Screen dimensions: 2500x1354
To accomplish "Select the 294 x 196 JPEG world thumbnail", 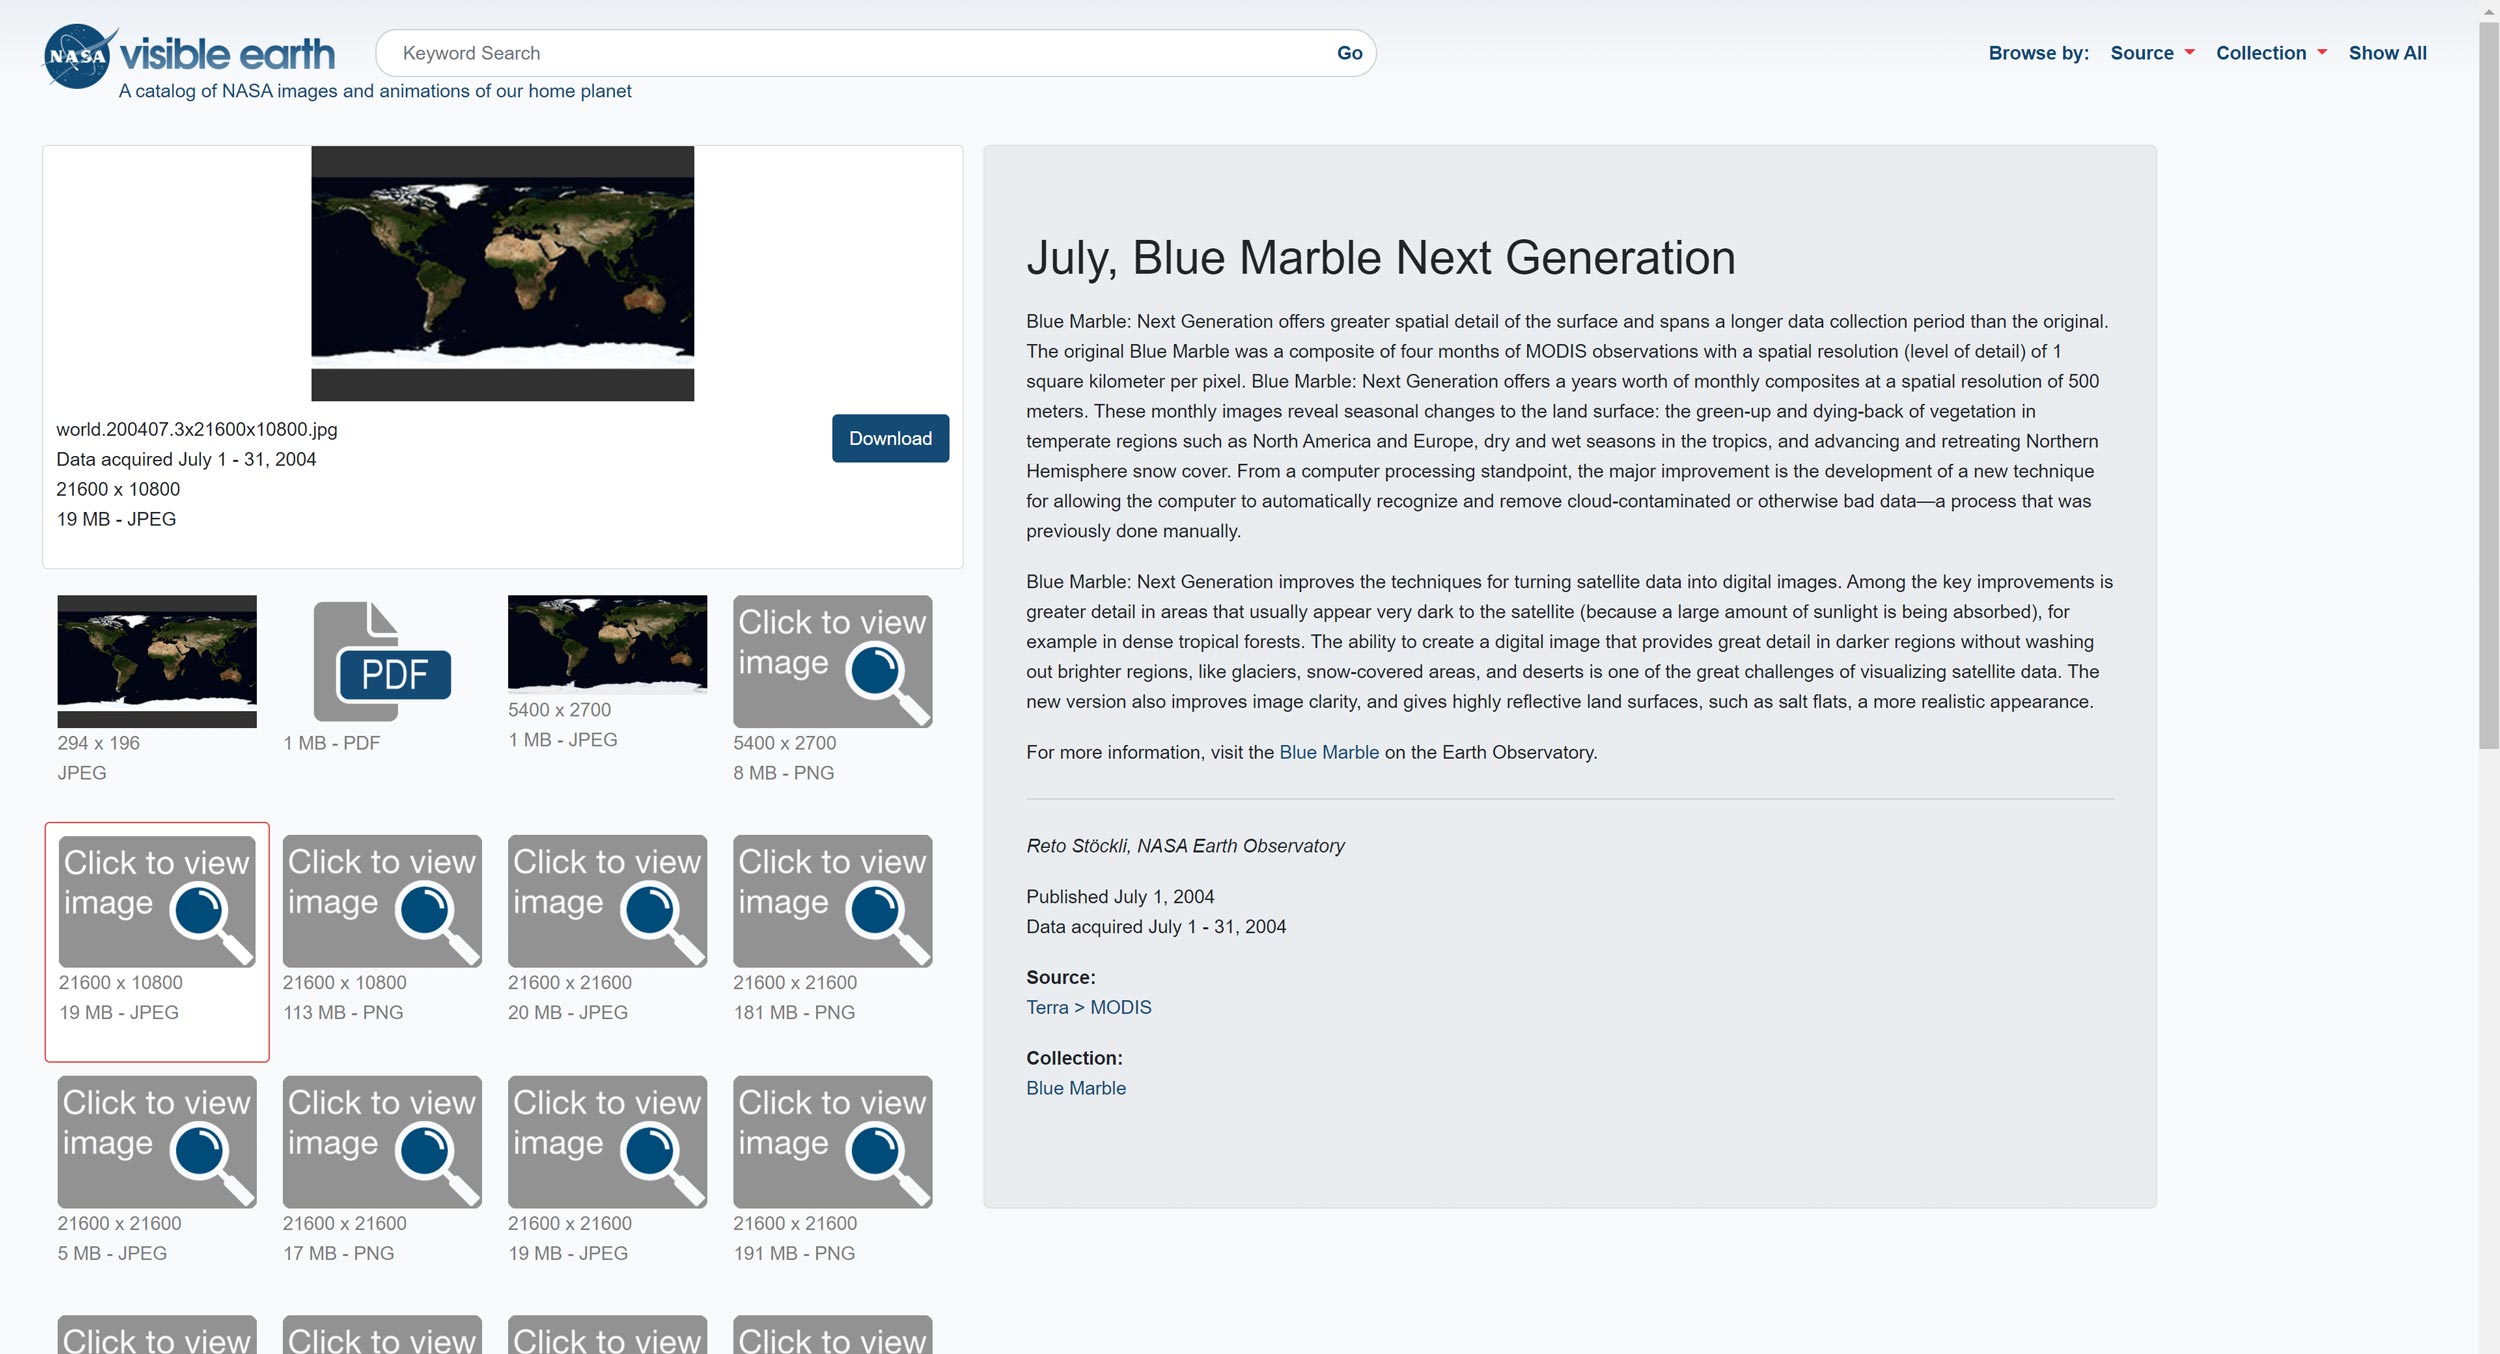I will click(x=157, y=661).
